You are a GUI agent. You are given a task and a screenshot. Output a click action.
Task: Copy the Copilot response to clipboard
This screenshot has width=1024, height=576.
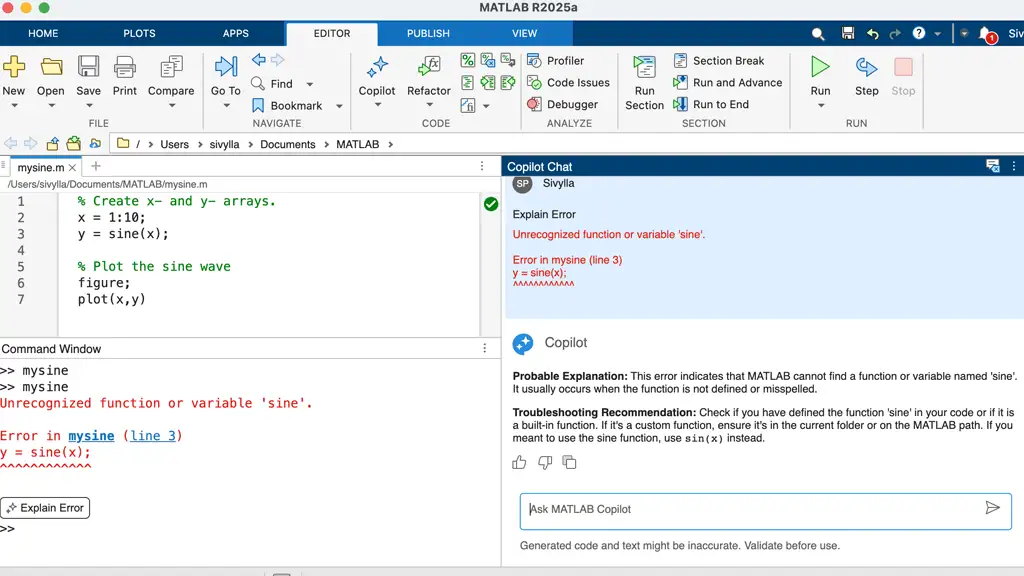point(569,462)
